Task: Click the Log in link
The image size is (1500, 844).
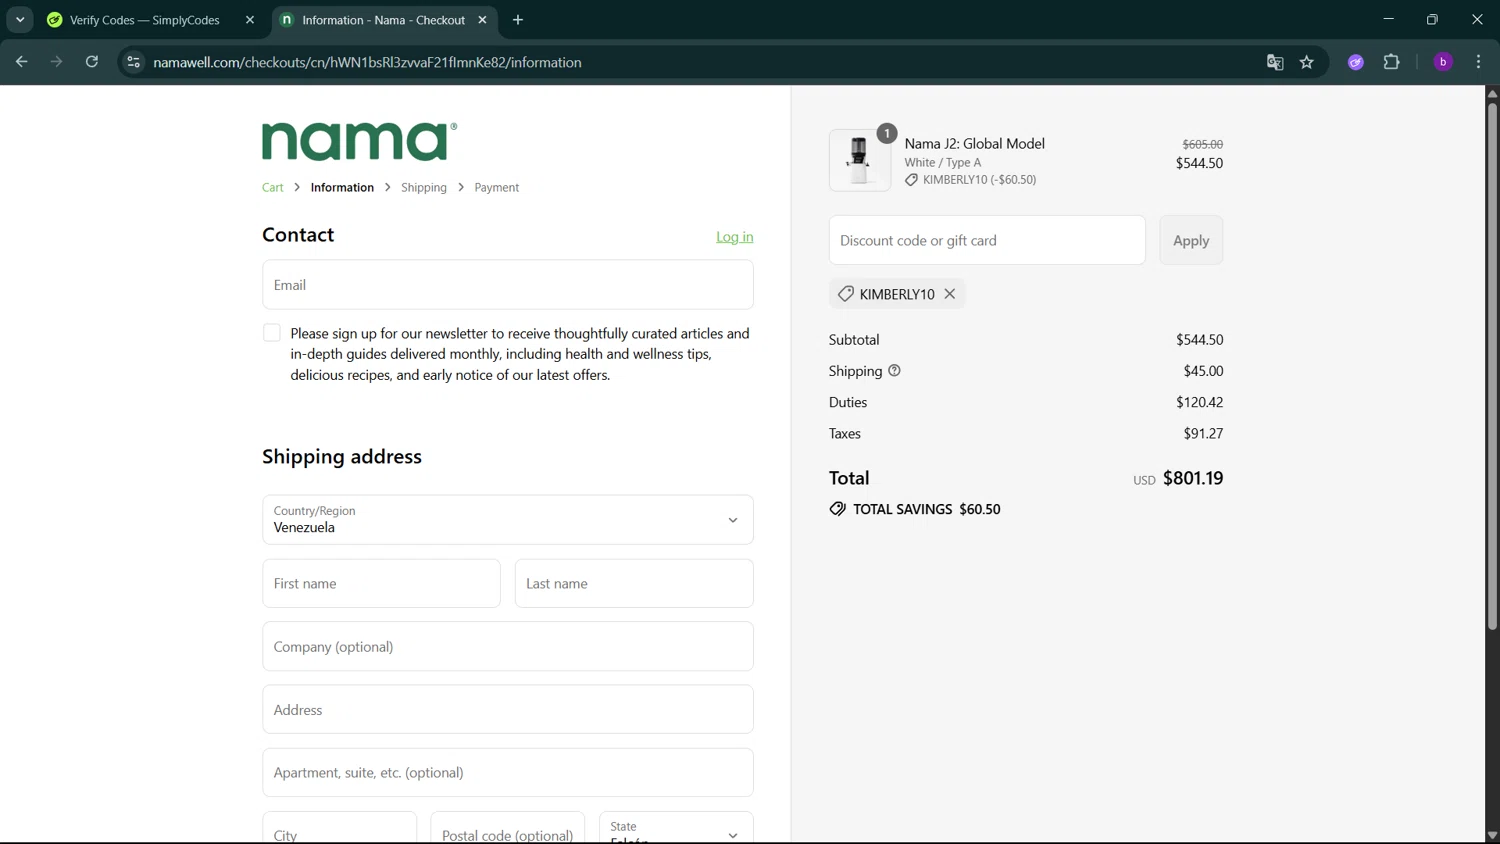Action: [735, 237]
